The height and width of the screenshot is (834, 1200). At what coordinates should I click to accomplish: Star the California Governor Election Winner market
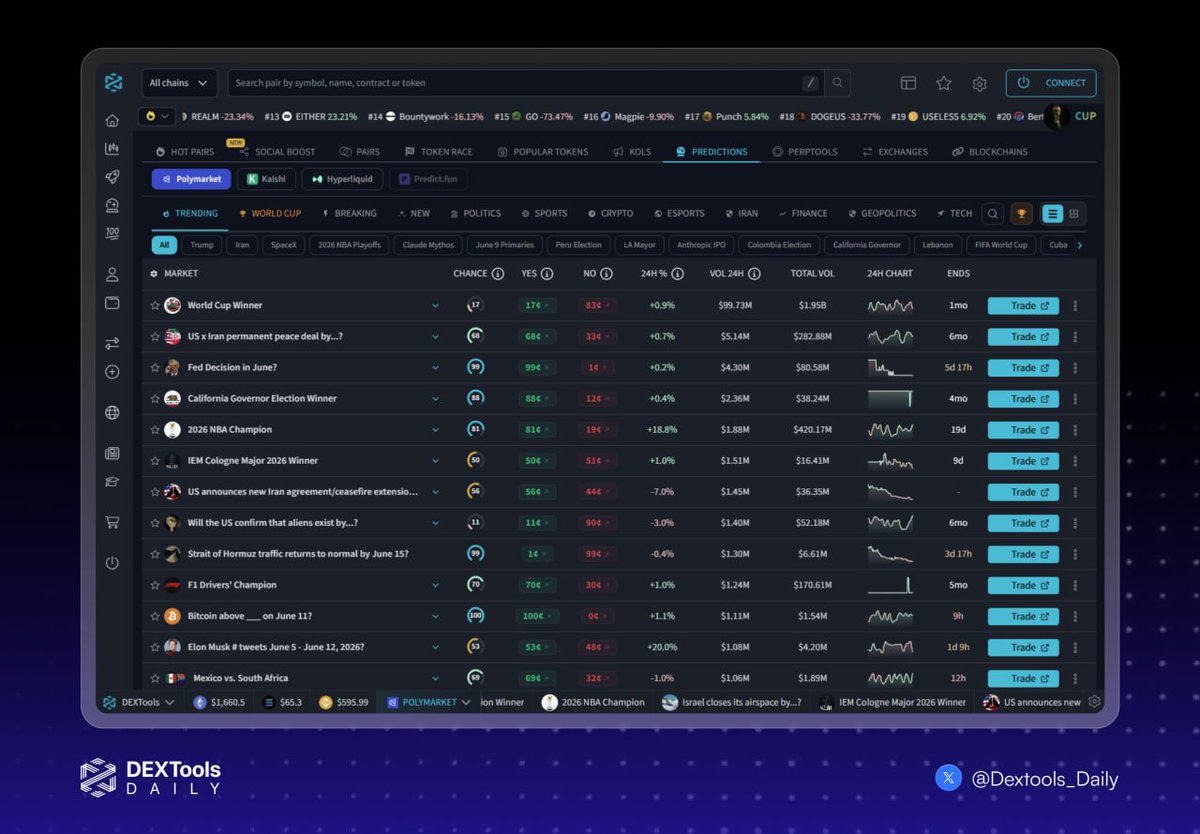155,399
